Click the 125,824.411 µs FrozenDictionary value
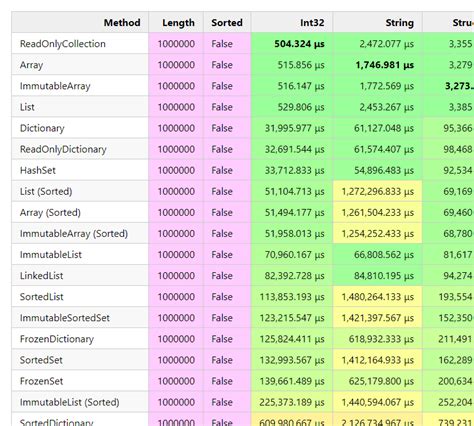474x426 pixels. coord(292,339)
